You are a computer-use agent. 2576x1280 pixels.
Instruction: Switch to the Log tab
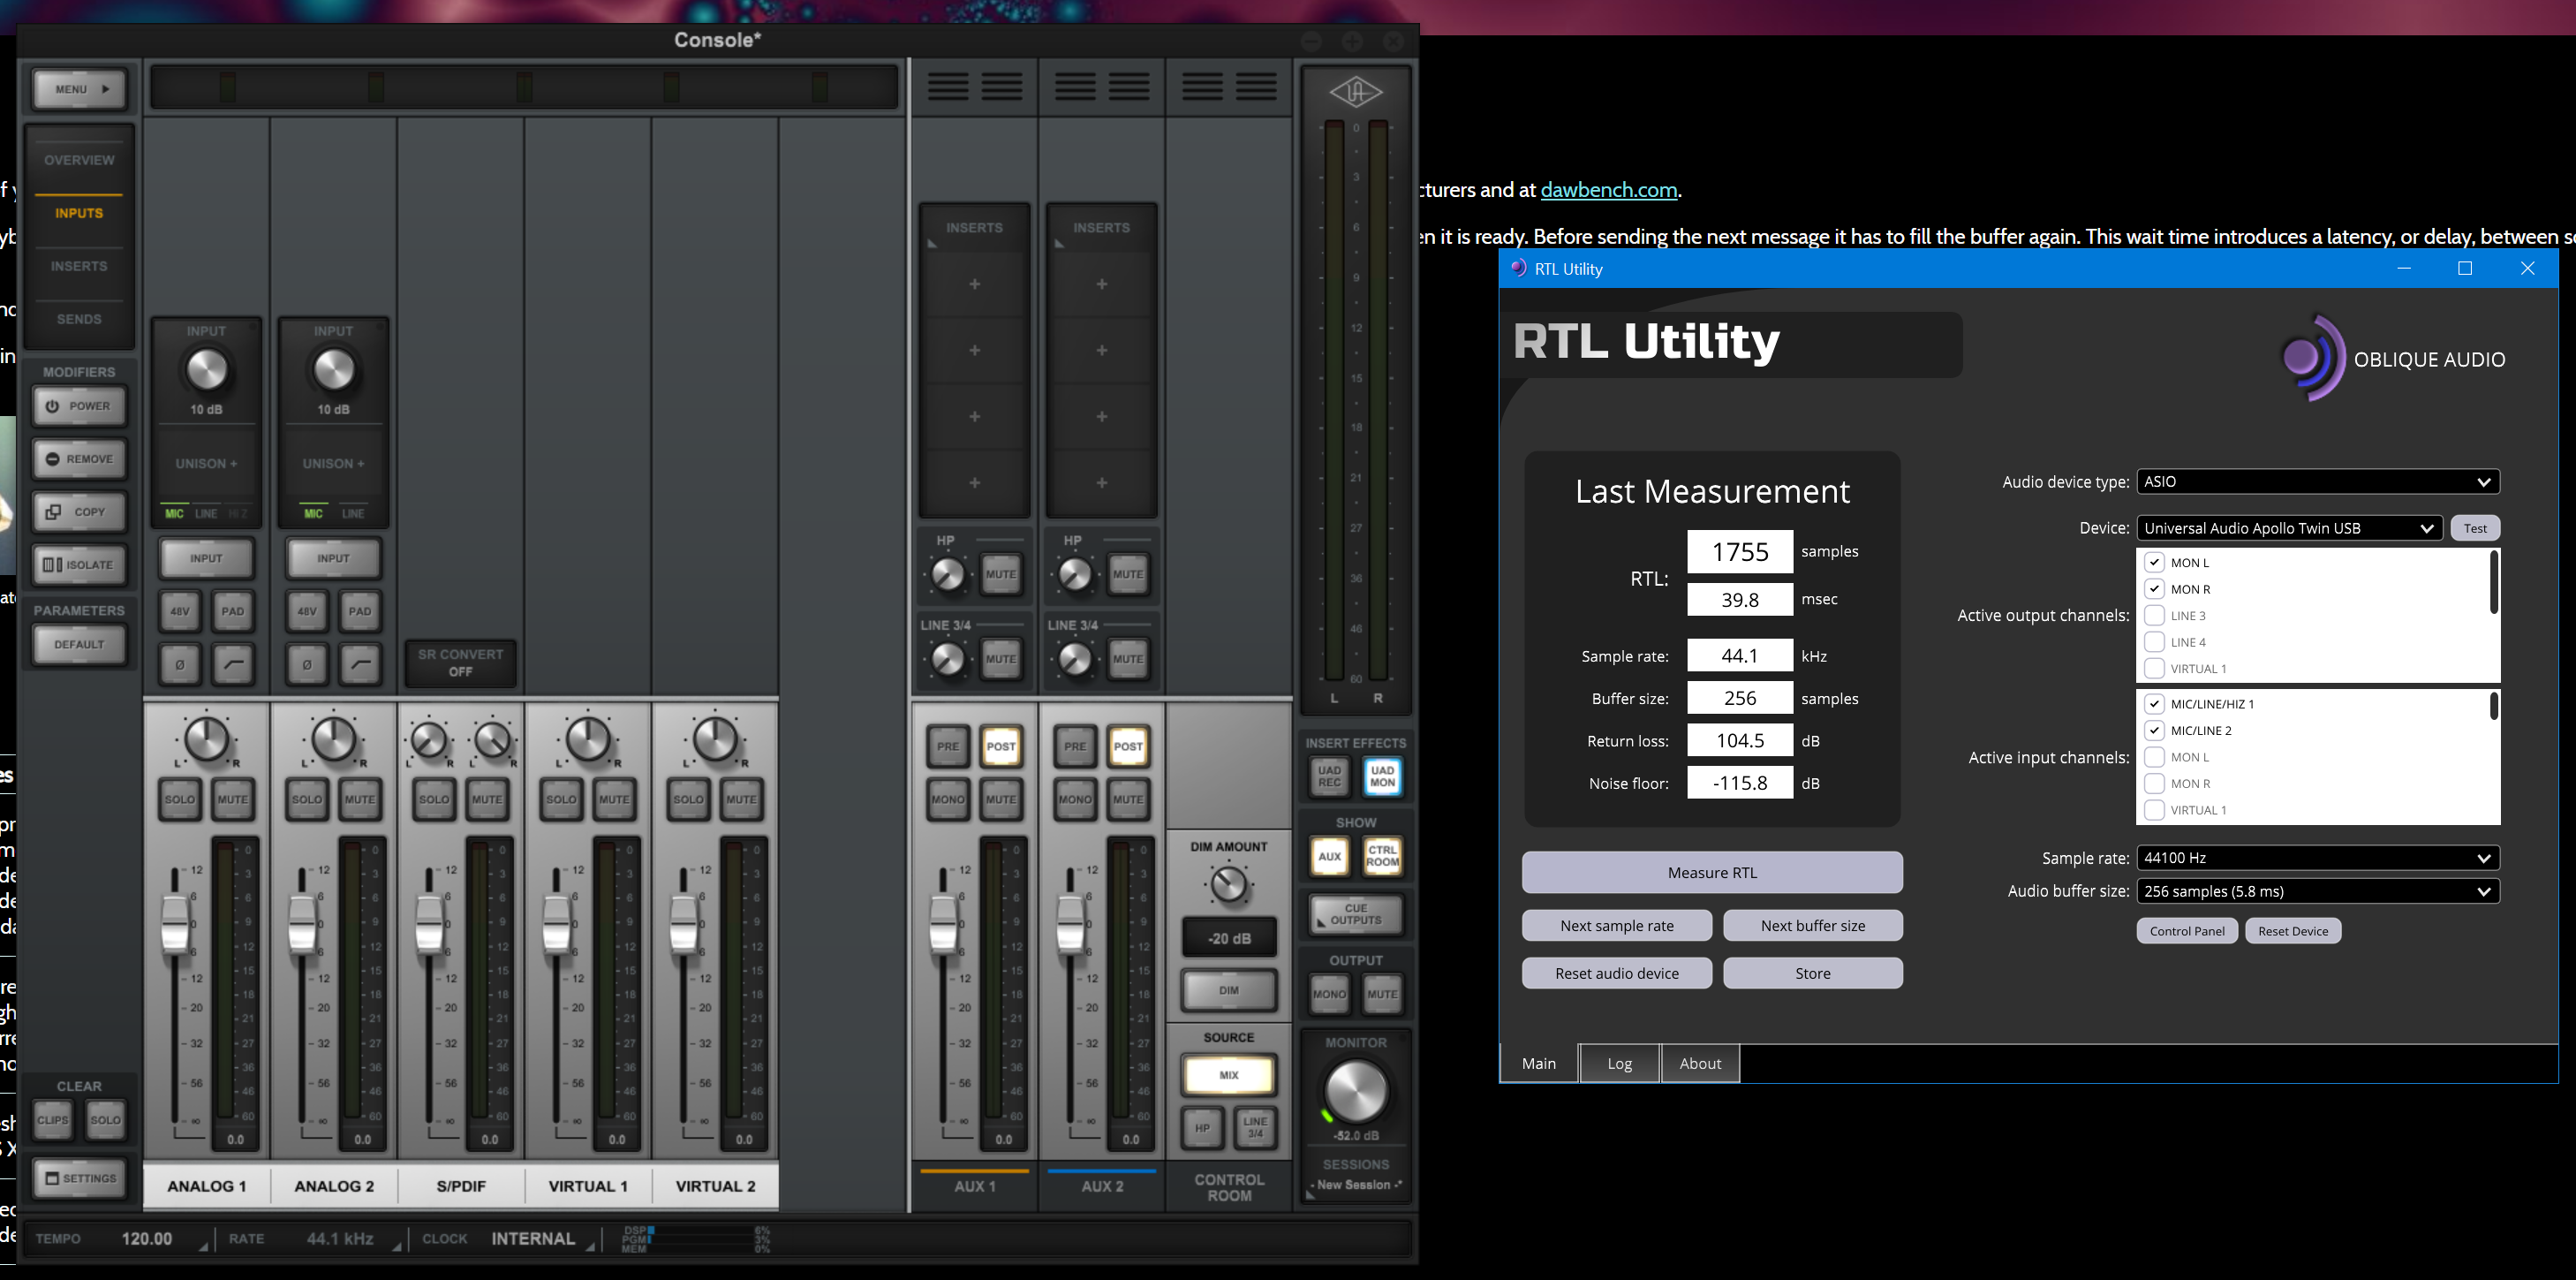1619,1063
